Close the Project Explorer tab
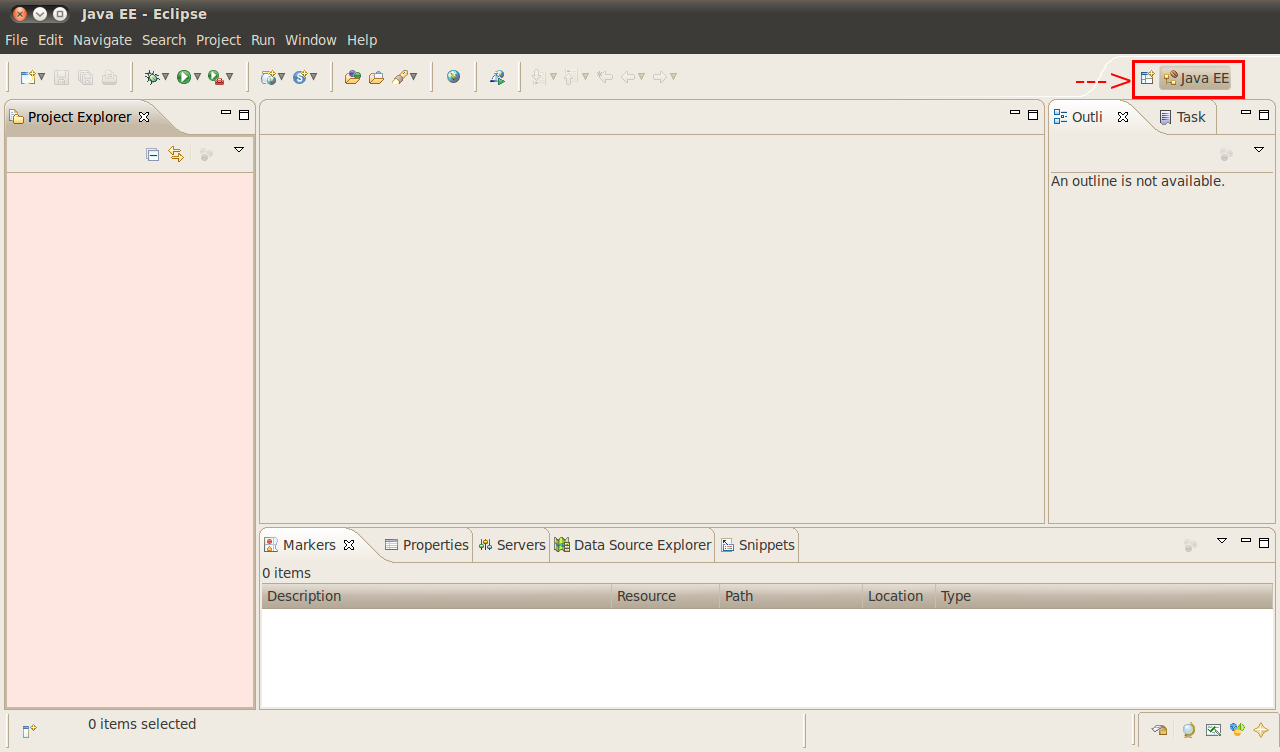1280x752 pixels. coord(143,117)
